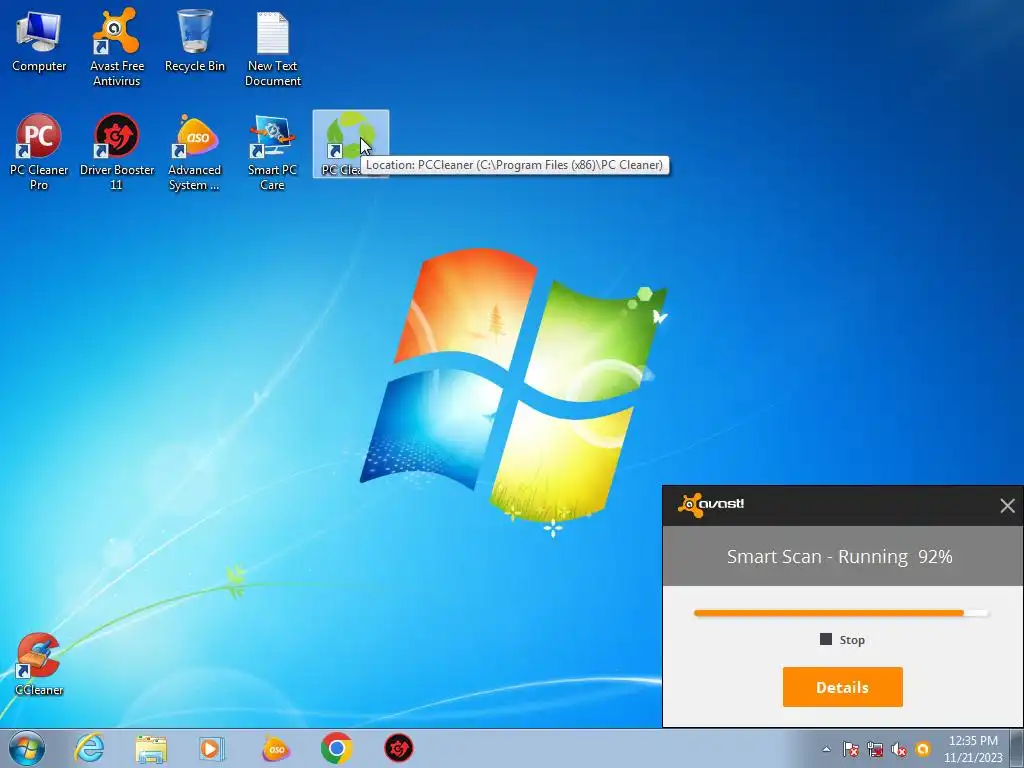This screenshot has height=768, width=1024.
Task: Open scan Details in Avast popup
Action: [x=842, y=687]
